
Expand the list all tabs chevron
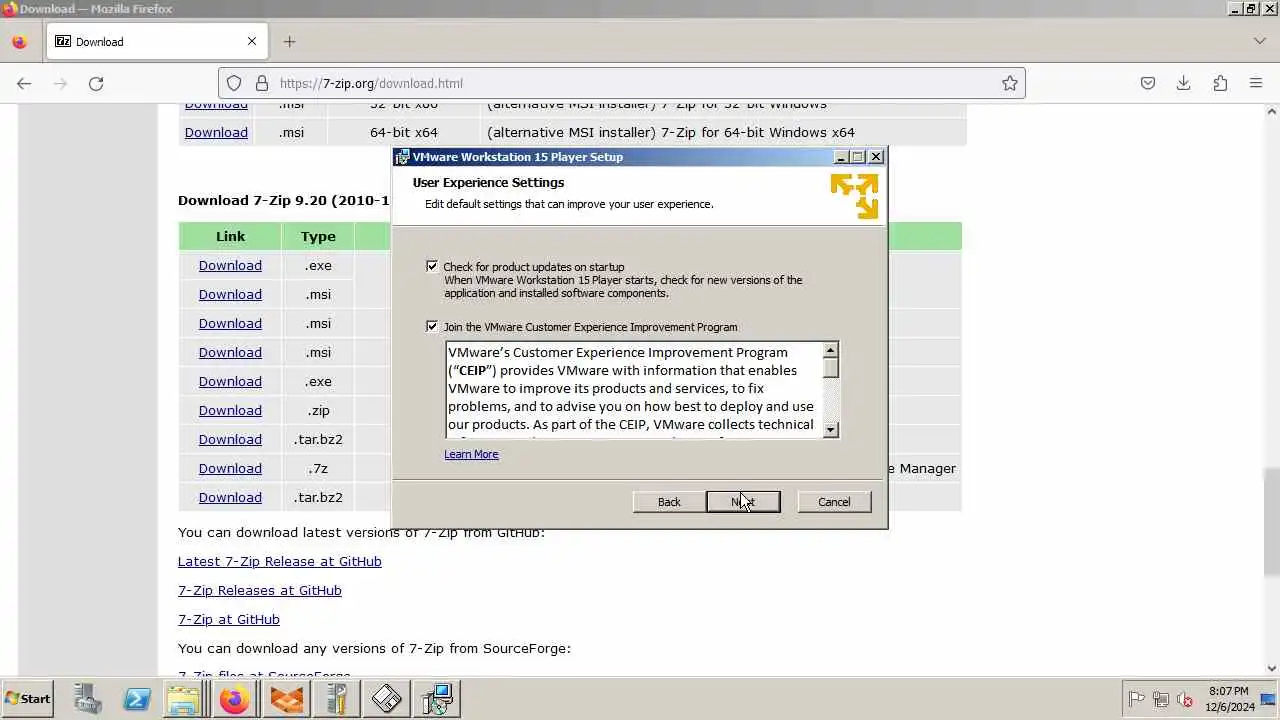(1260, 41)
